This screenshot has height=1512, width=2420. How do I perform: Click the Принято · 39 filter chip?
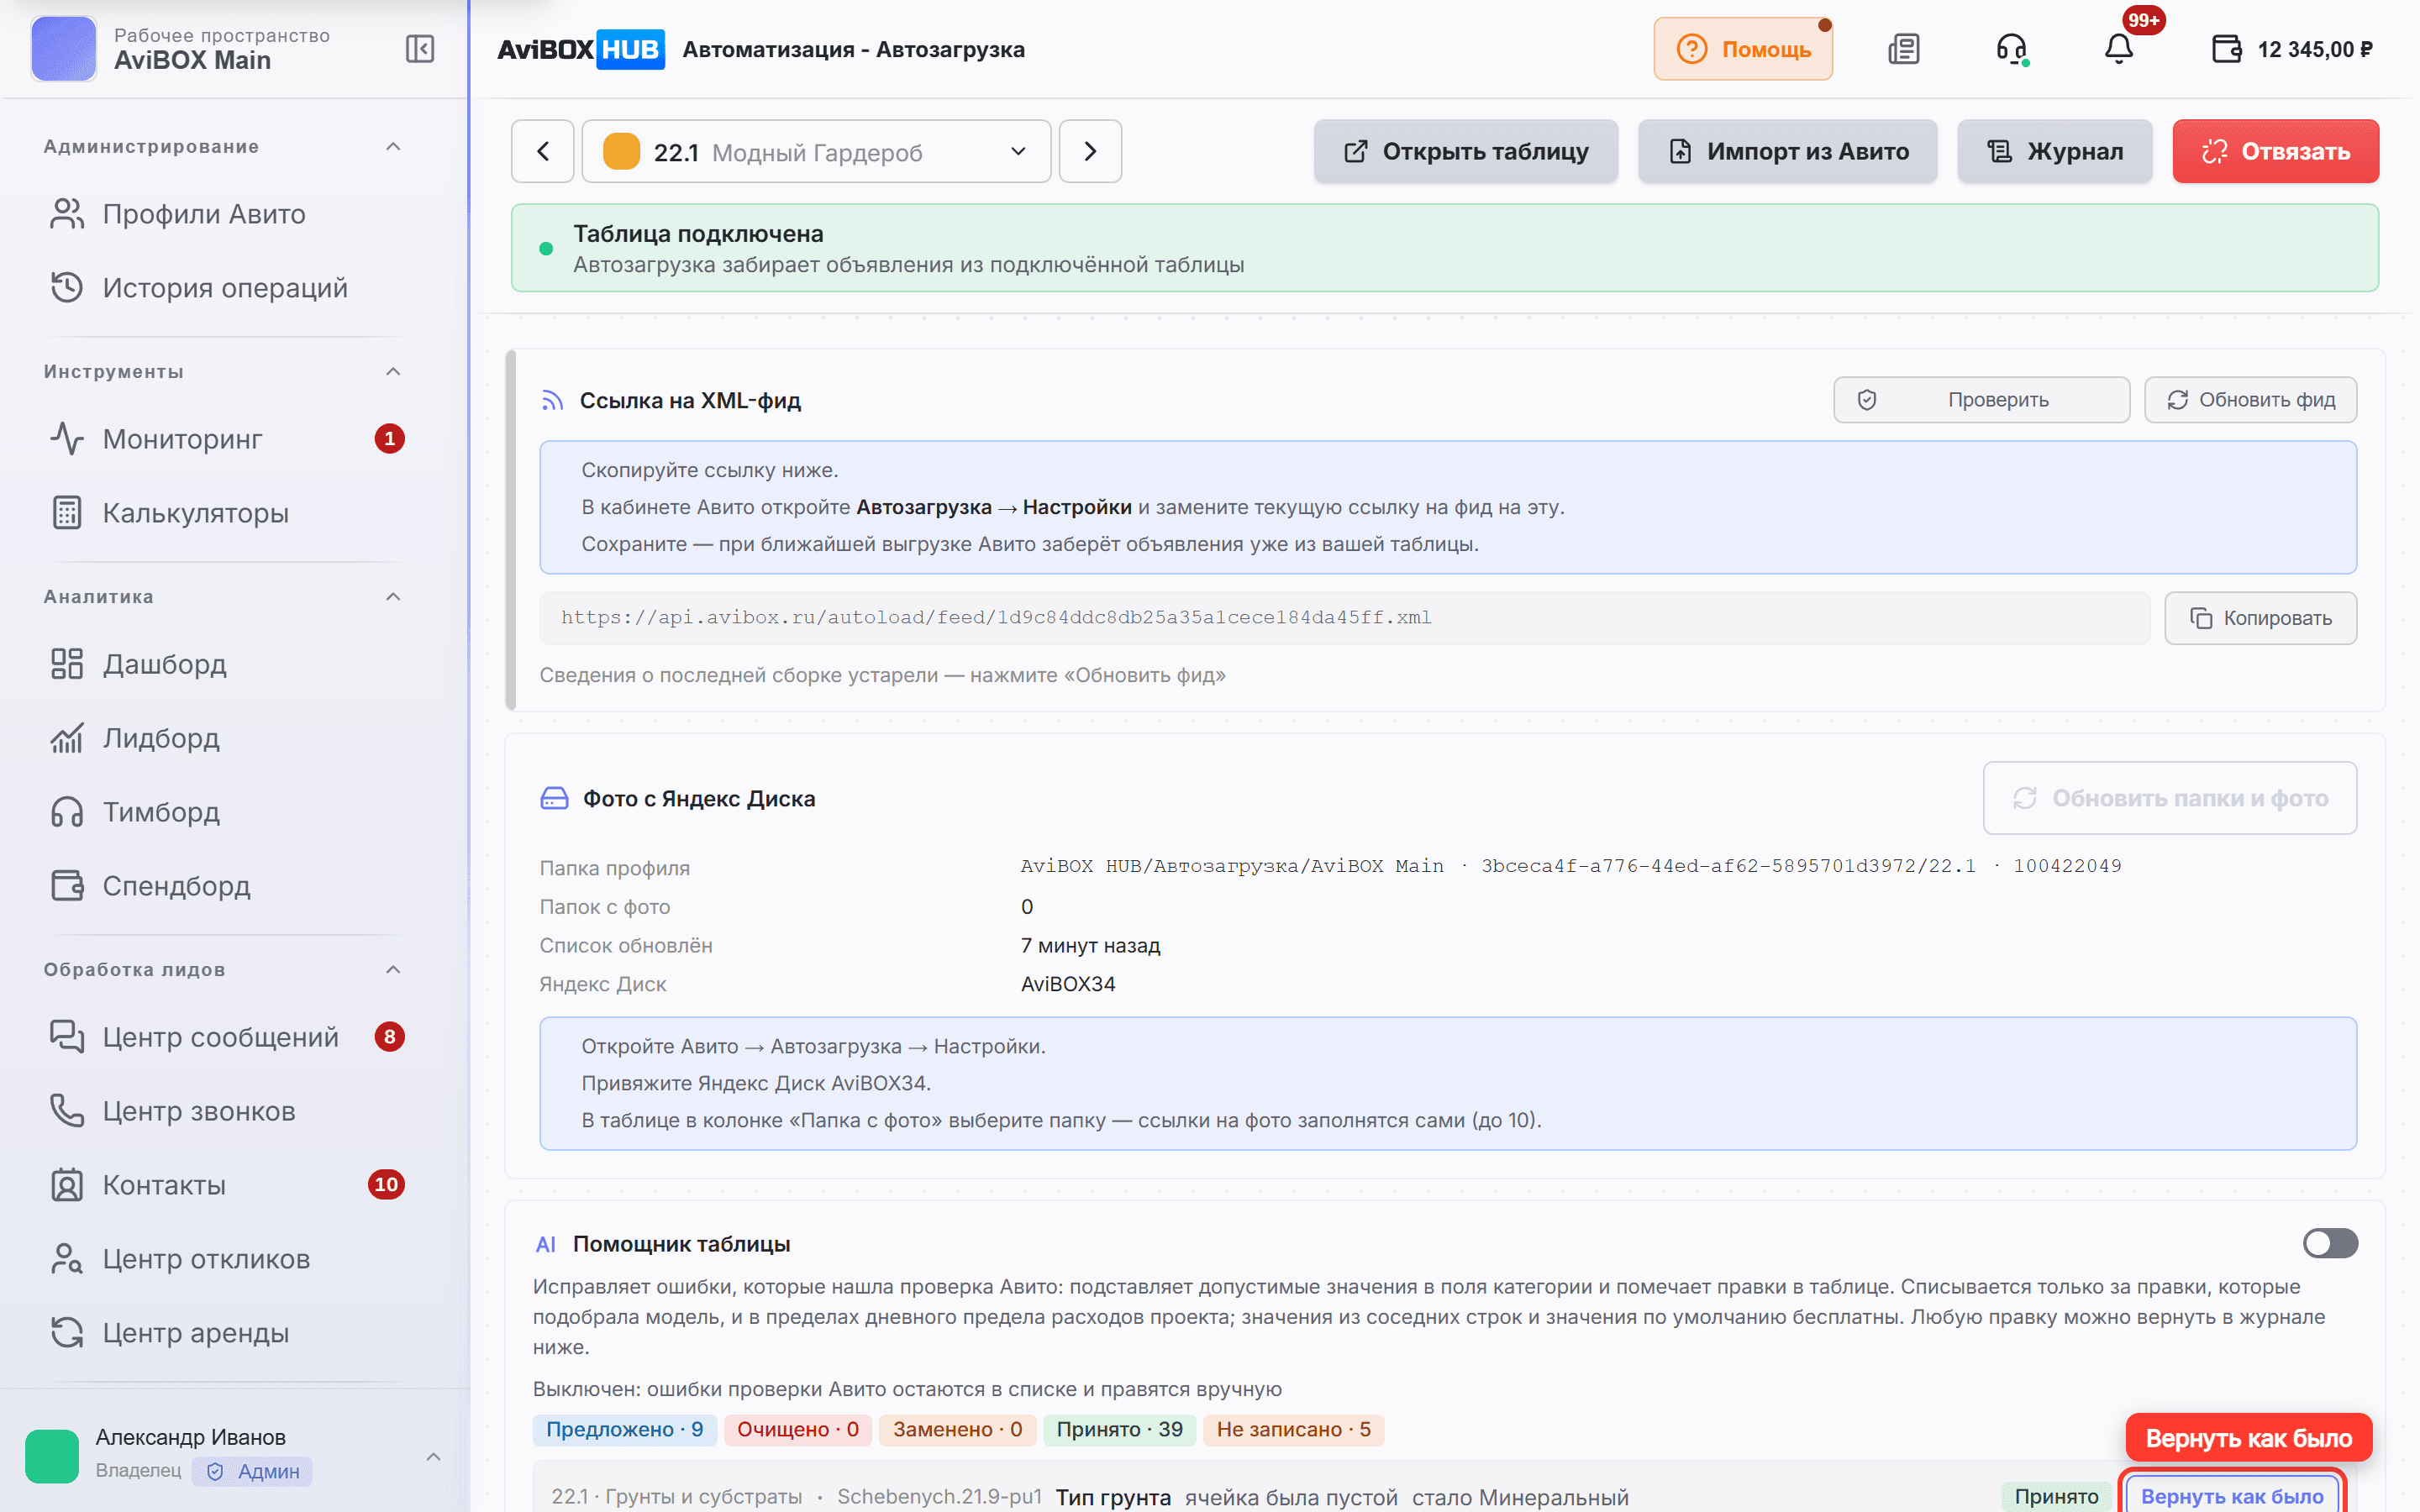click(x=1119, y=1430)
